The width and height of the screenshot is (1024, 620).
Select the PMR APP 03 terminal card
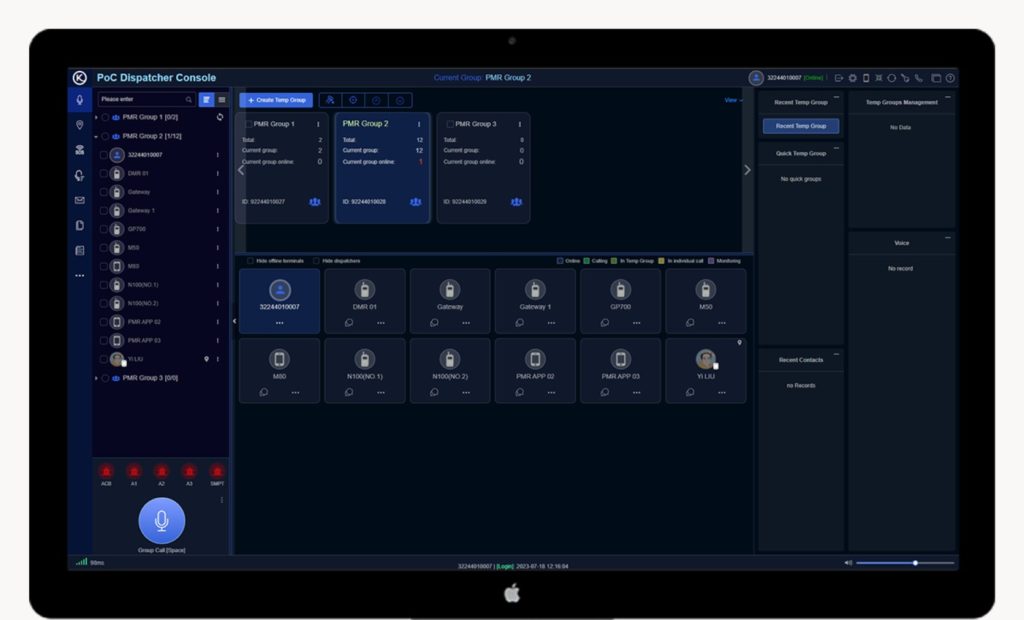click(620, 370)
